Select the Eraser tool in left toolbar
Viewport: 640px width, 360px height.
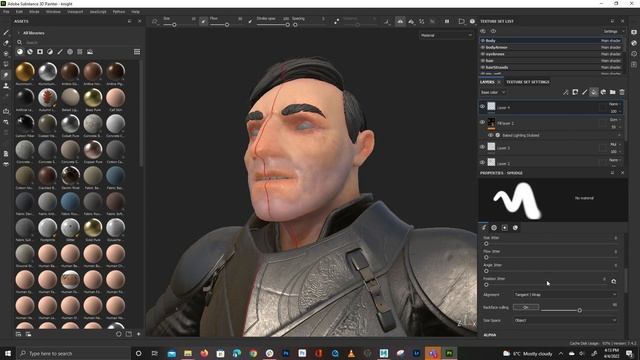6,43
